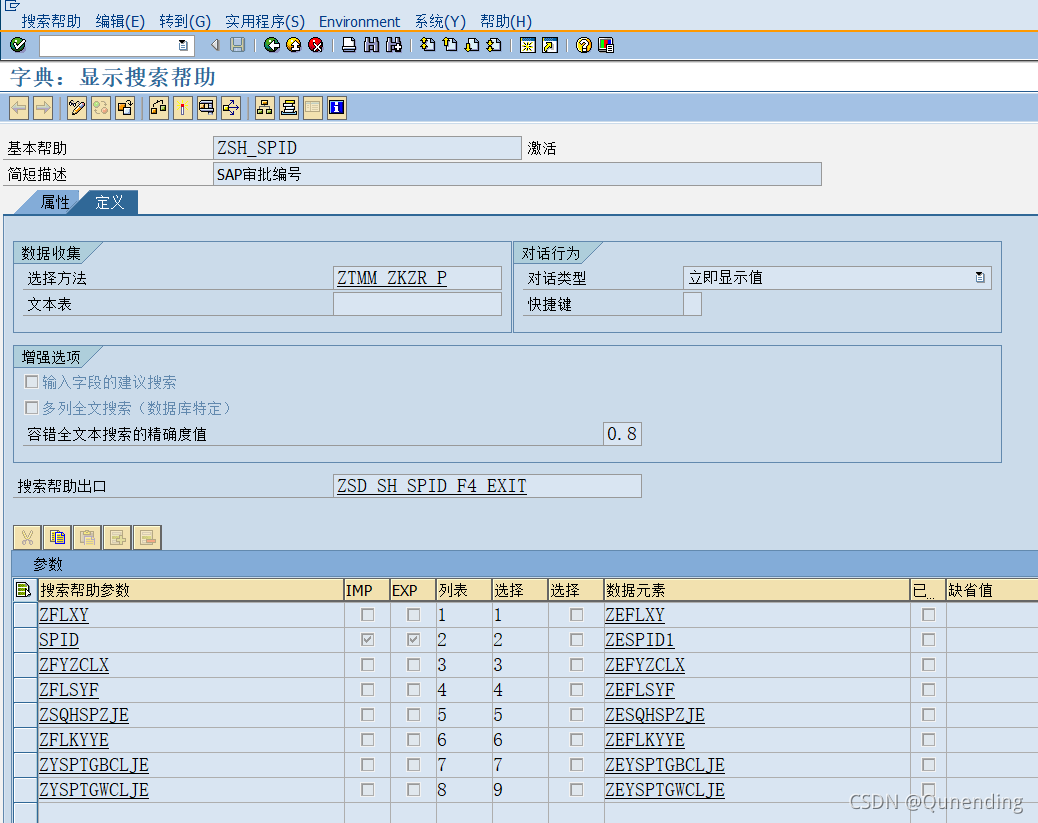Open ZSQHSPZJE parameter link
This screenshot has width=1038, height=823.
click(x=83, y=715)
